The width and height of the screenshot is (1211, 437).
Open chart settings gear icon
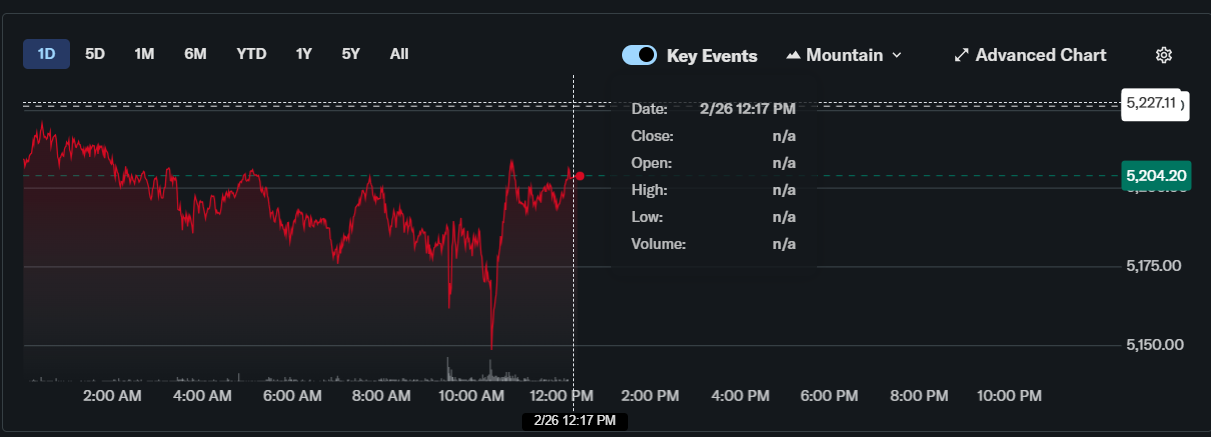point(1163,55)
